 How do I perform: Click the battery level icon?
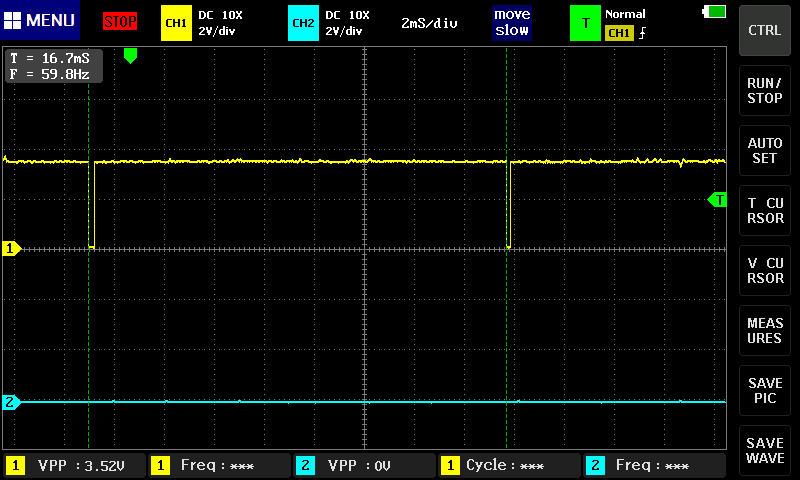[714, 12]
